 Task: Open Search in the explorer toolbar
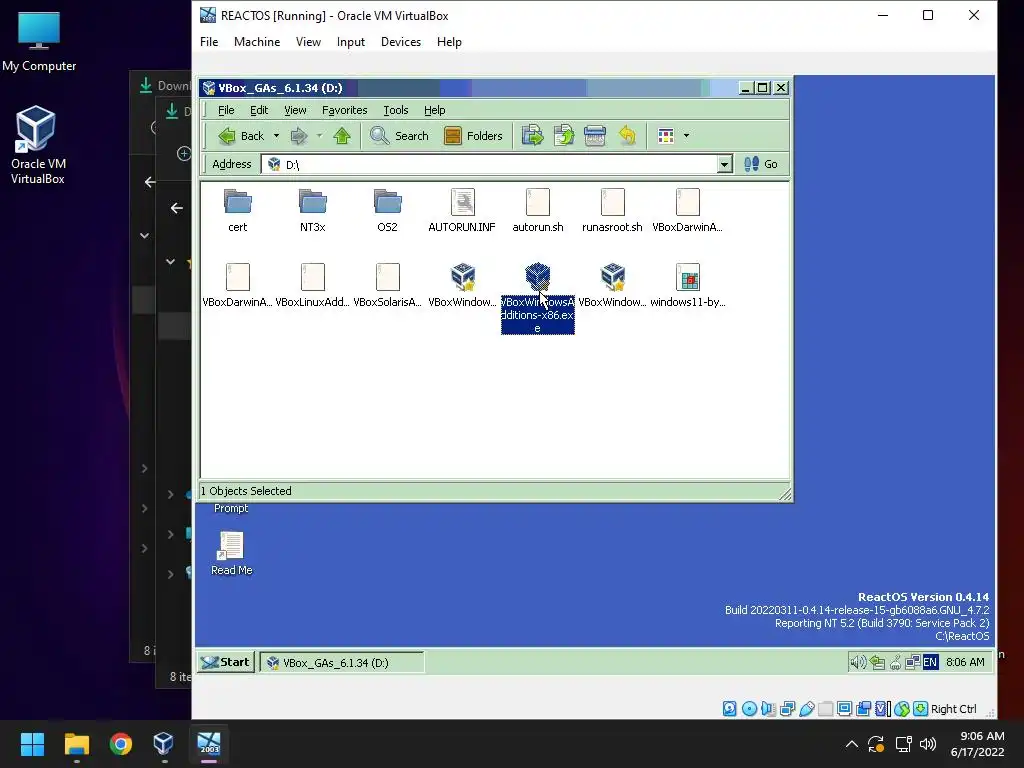(x=399, y=136)
